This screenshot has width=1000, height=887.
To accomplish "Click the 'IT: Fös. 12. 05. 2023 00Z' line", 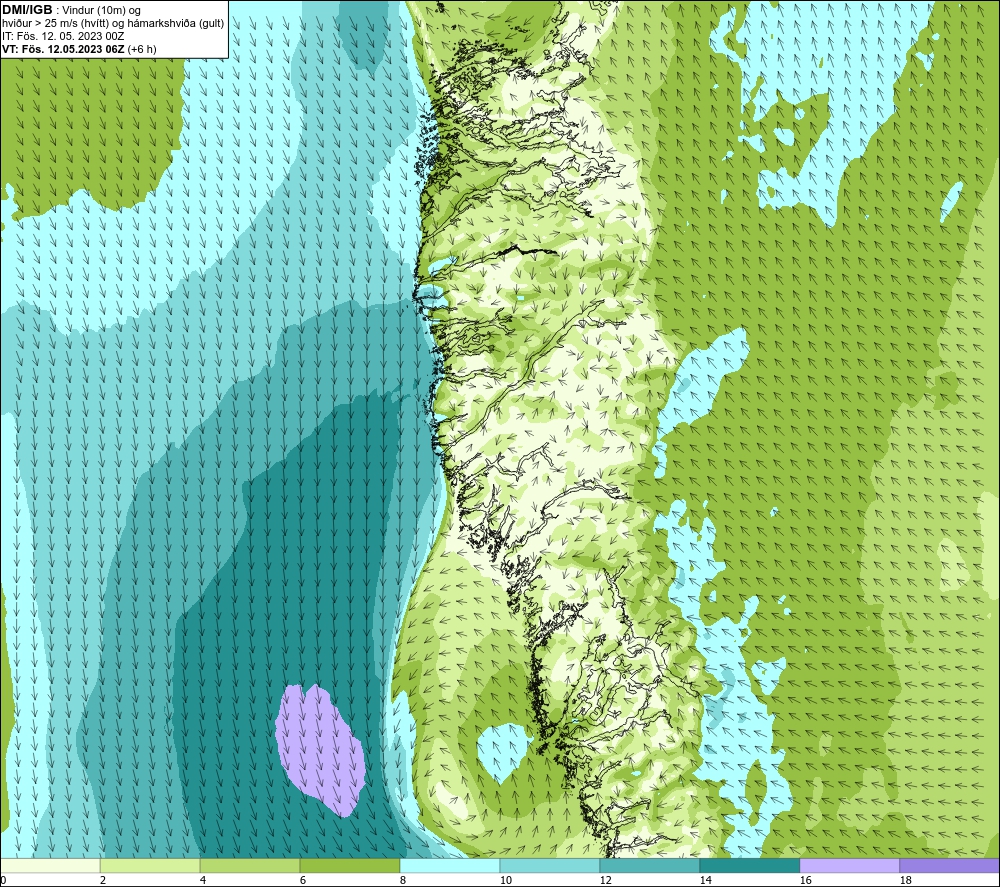I will point(63,36).
